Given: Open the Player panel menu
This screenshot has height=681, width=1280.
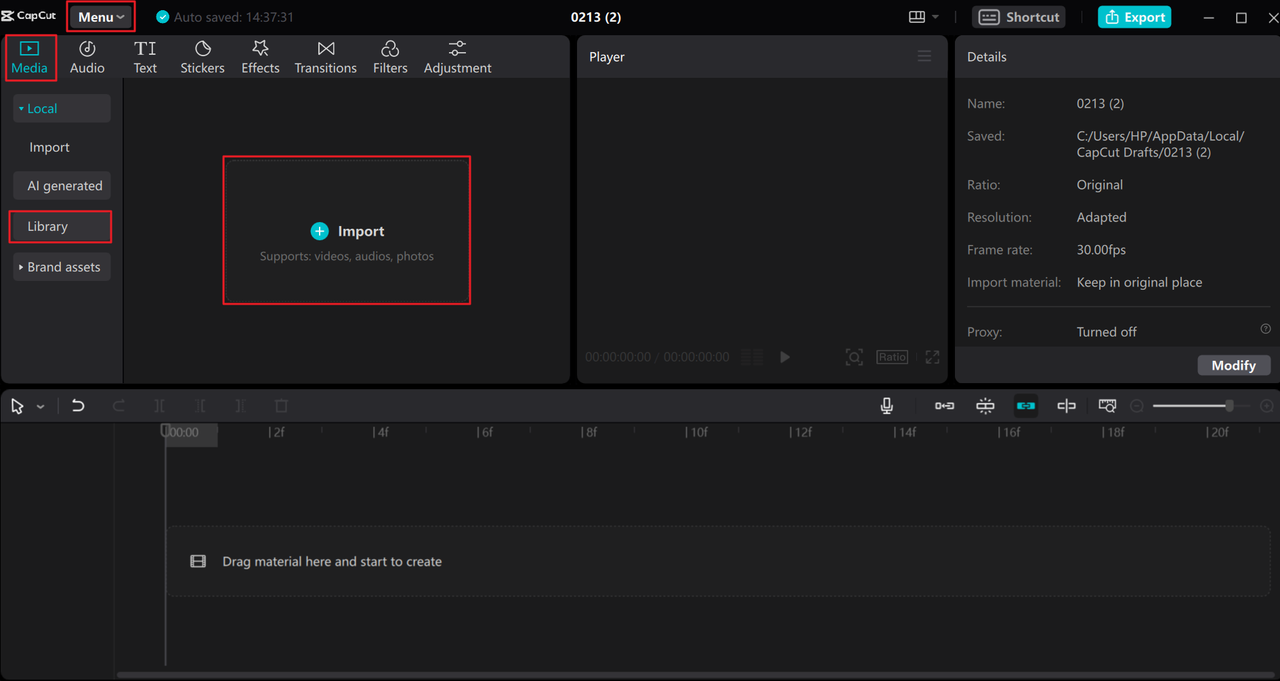Looking at the screenshot, I should coord(924,56).
